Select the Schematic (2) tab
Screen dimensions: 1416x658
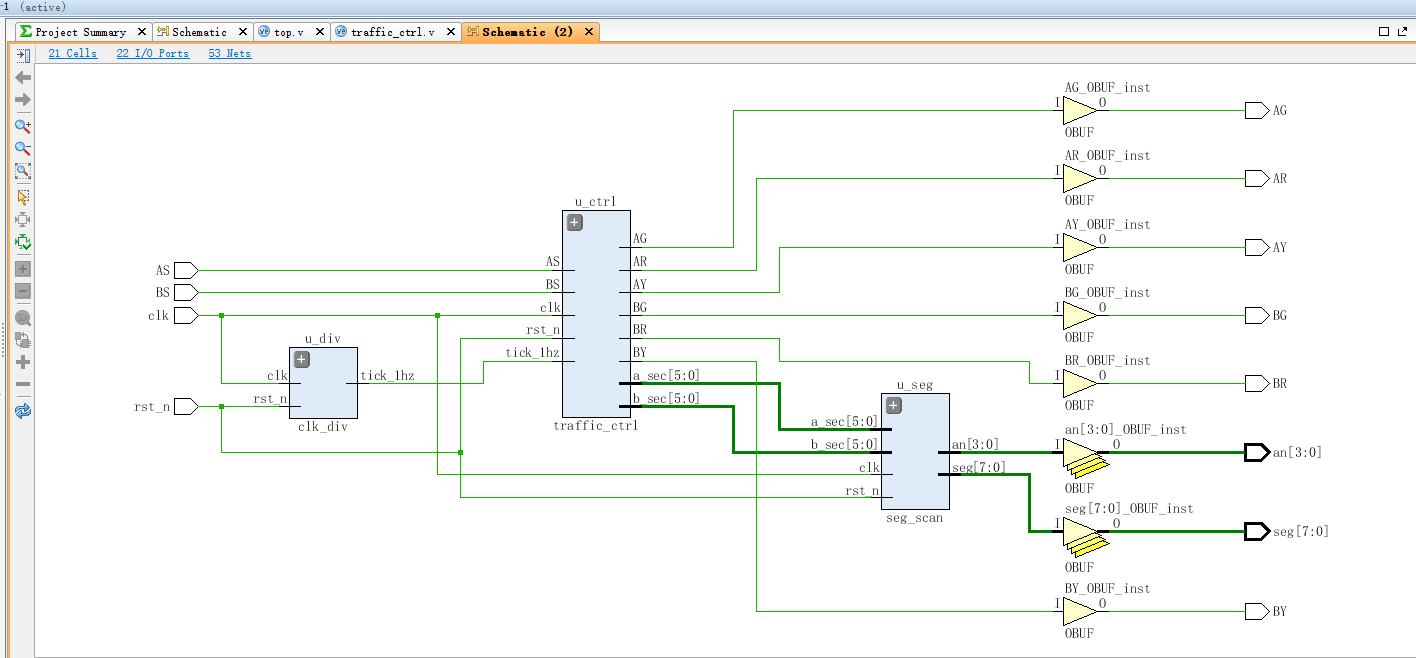coord(527,32)
